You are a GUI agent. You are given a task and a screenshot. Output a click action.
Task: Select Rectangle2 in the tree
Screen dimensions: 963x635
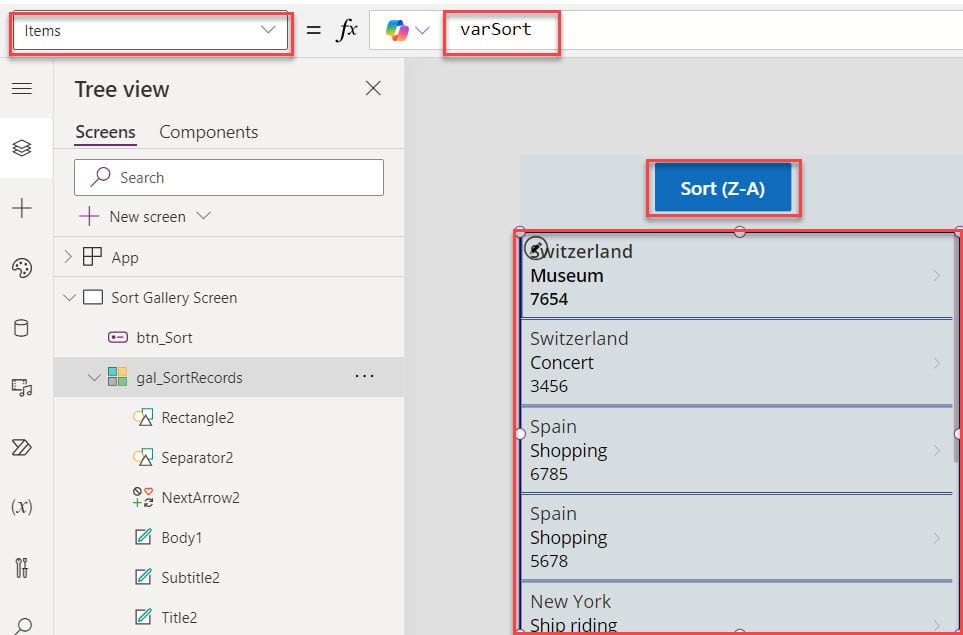197,418
